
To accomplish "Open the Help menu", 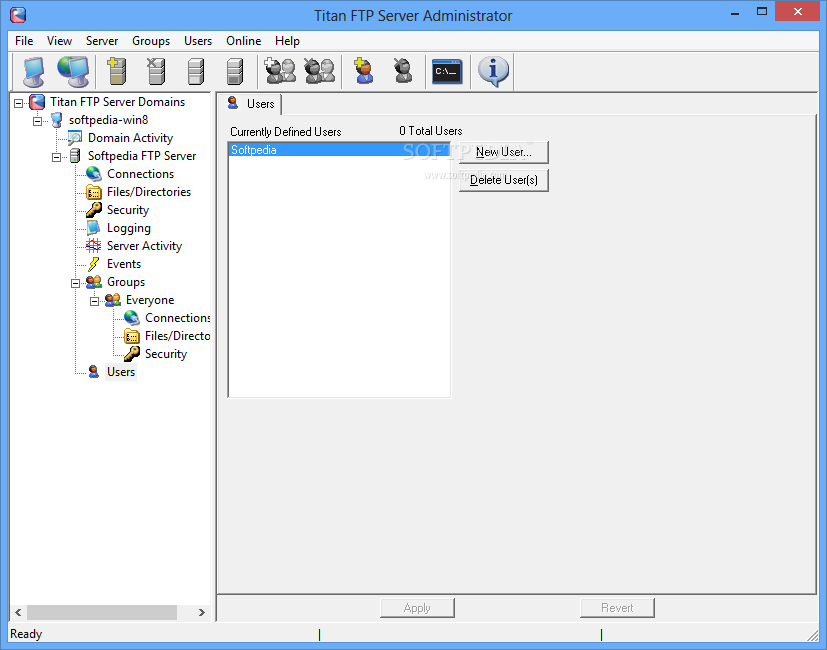I will 287,41.
